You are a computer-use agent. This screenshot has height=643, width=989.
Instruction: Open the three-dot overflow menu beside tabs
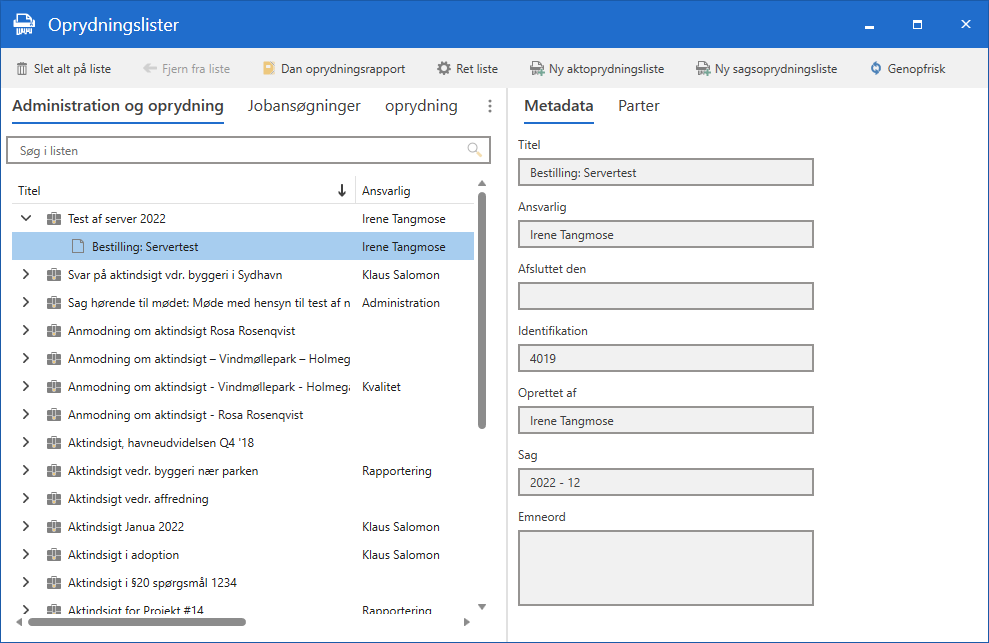489,106
